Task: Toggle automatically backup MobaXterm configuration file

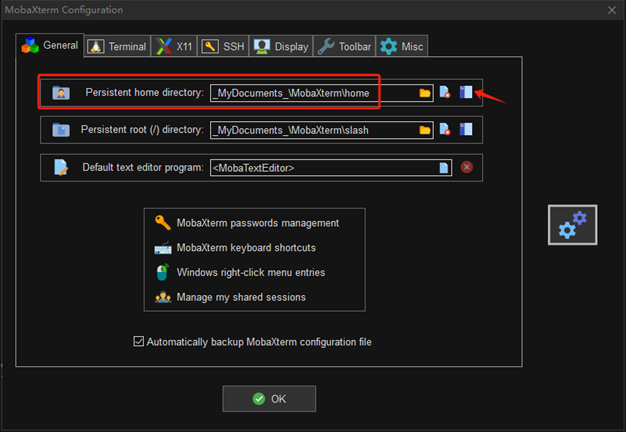Action: pyautogui.click(x=139, y=341)
